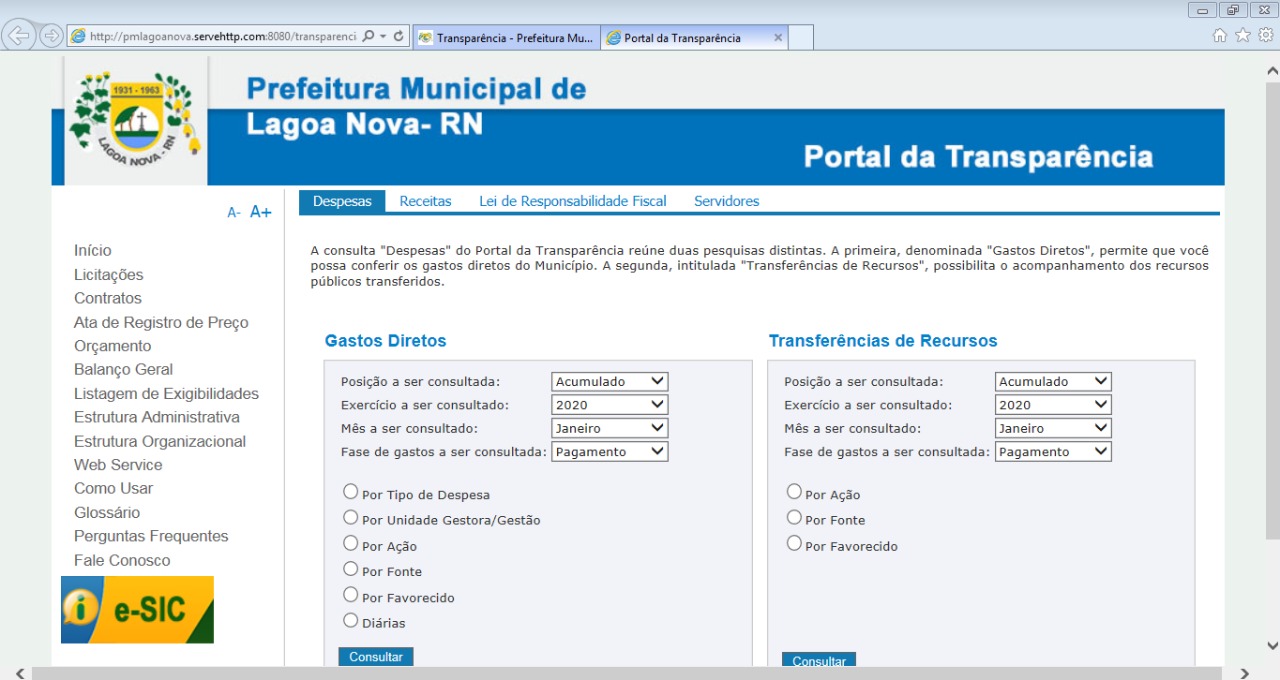Open Posição dropdown in Transferências de Recursos
The height and width of the screenshot is (680, 1280).
pyautogui.click(x=1053, y=381)
